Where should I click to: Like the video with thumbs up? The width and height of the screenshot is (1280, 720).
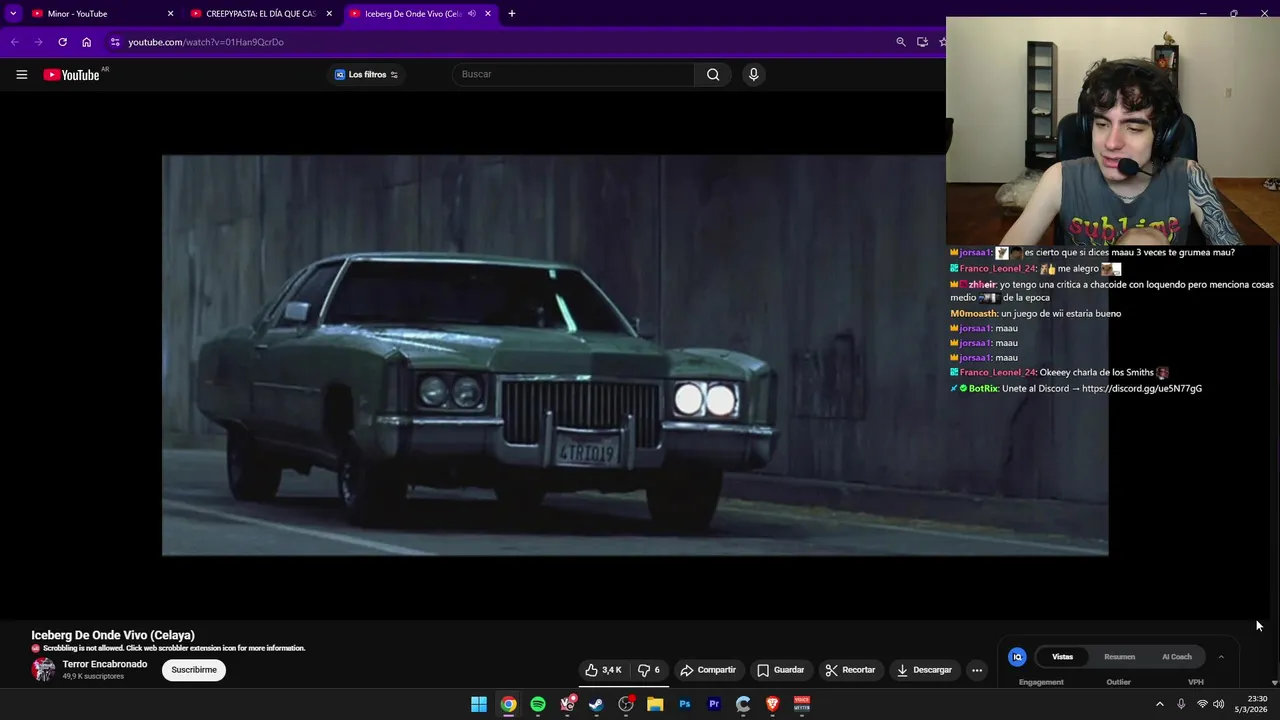point(603,670)
